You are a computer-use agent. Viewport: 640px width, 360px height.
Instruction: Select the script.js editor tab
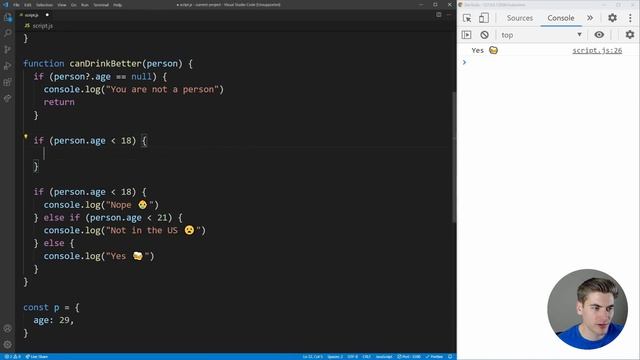click(35, 15)
